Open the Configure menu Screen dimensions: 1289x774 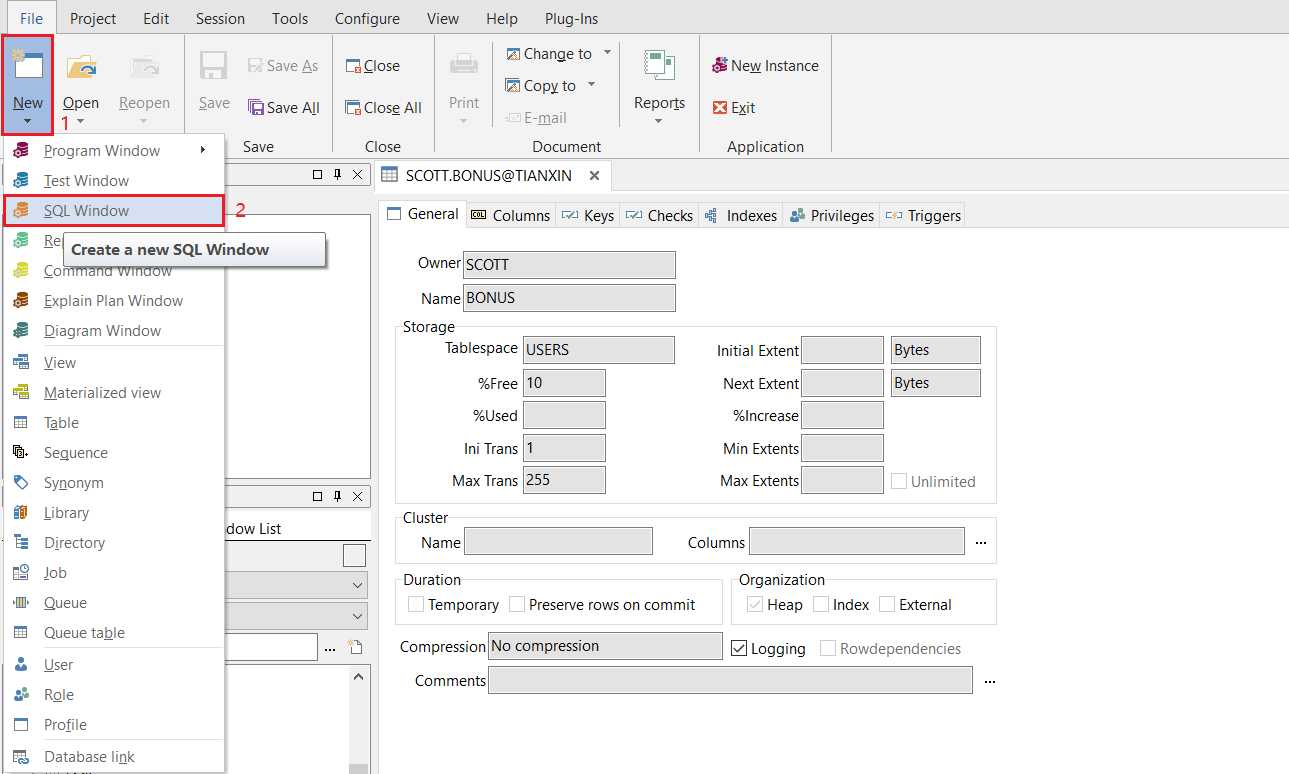click(x=367, y=18)
